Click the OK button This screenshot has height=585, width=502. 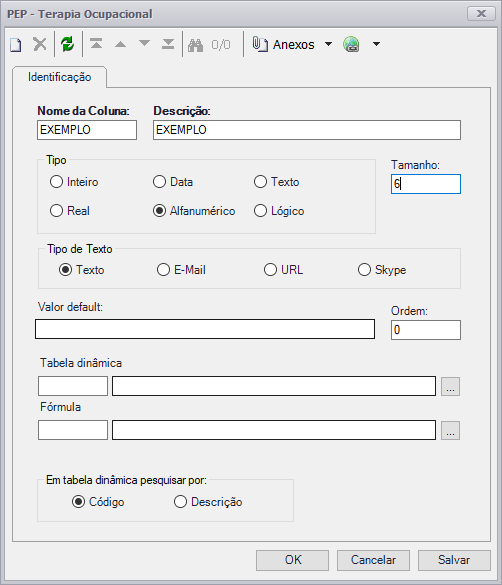click(292, 560)
